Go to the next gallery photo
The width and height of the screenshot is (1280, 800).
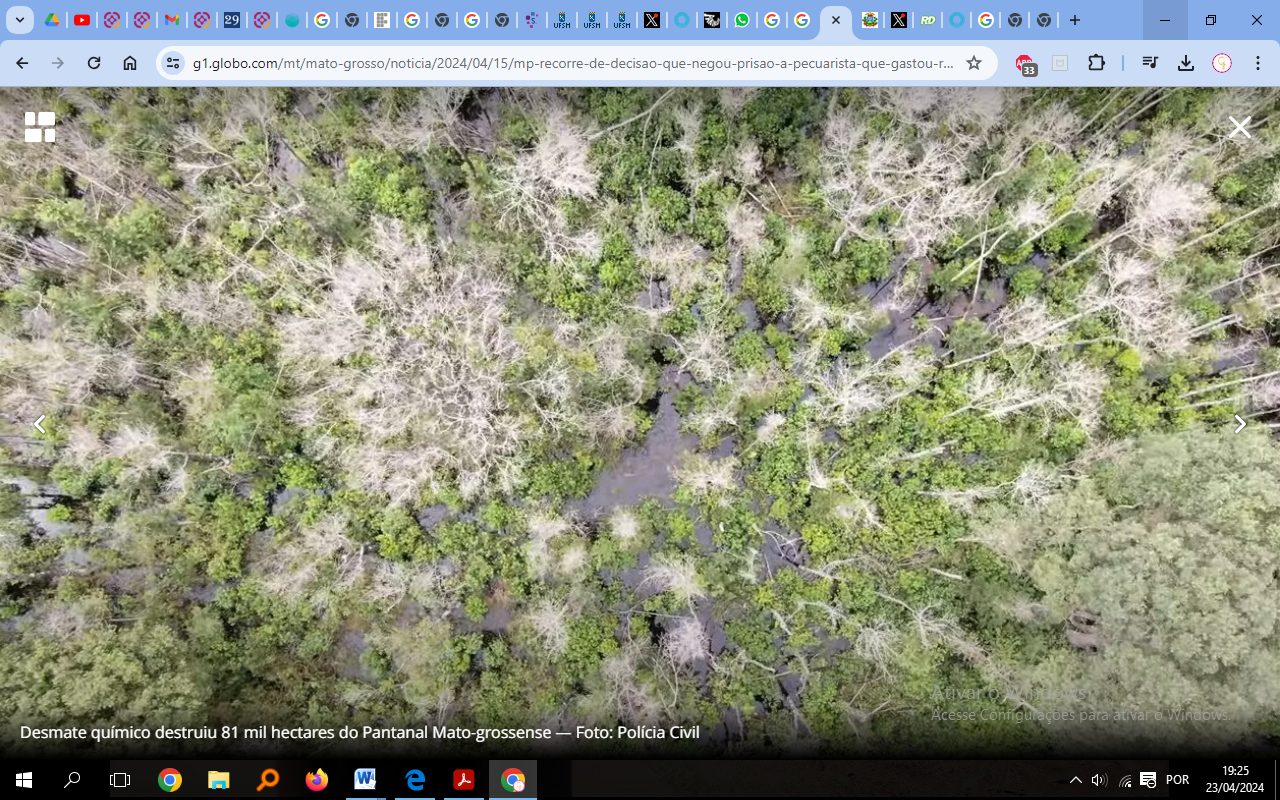point(1240,424)
